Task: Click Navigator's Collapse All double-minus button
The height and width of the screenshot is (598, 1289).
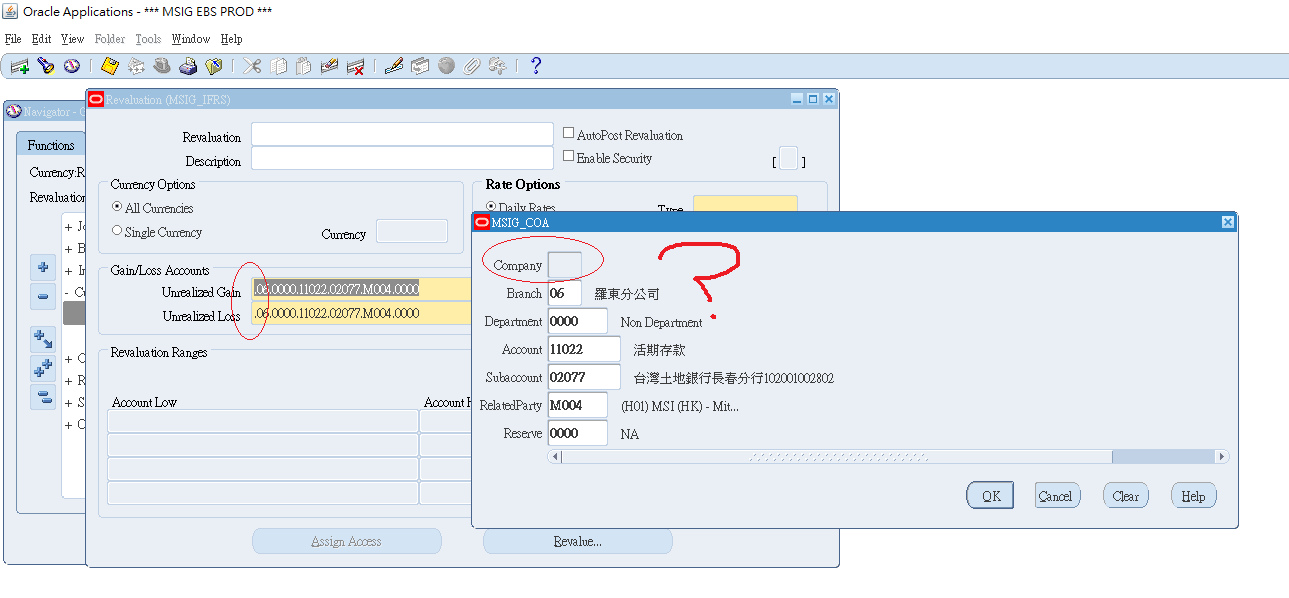Action: tap(43, 397)
